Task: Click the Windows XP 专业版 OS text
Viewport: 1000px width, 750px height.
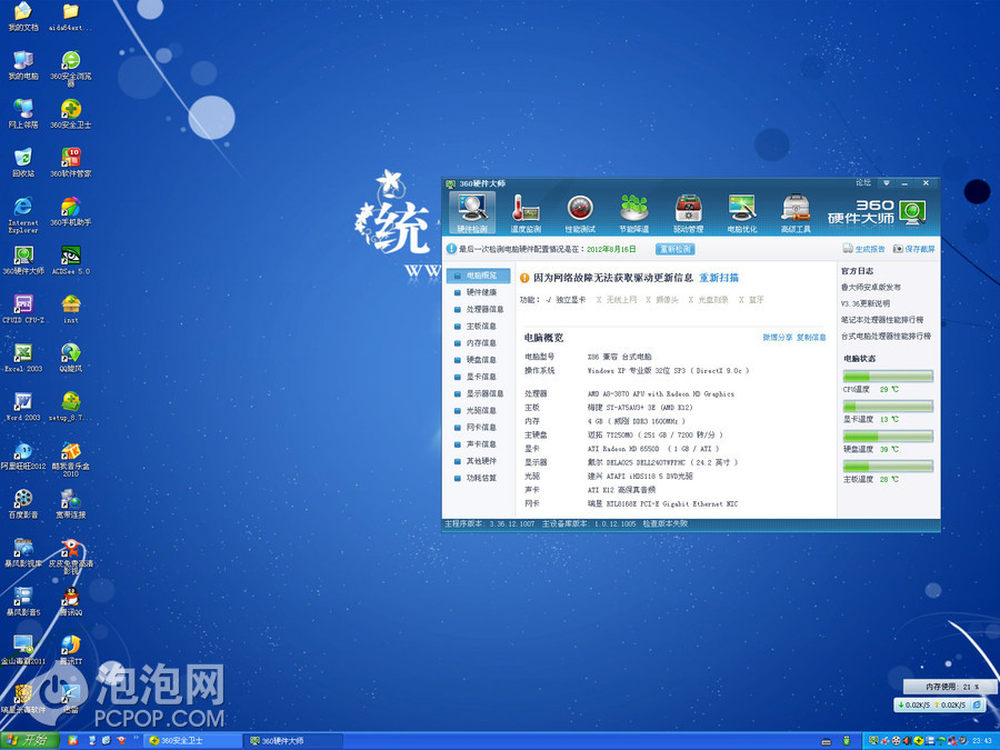Action: (x=668, y=371)
